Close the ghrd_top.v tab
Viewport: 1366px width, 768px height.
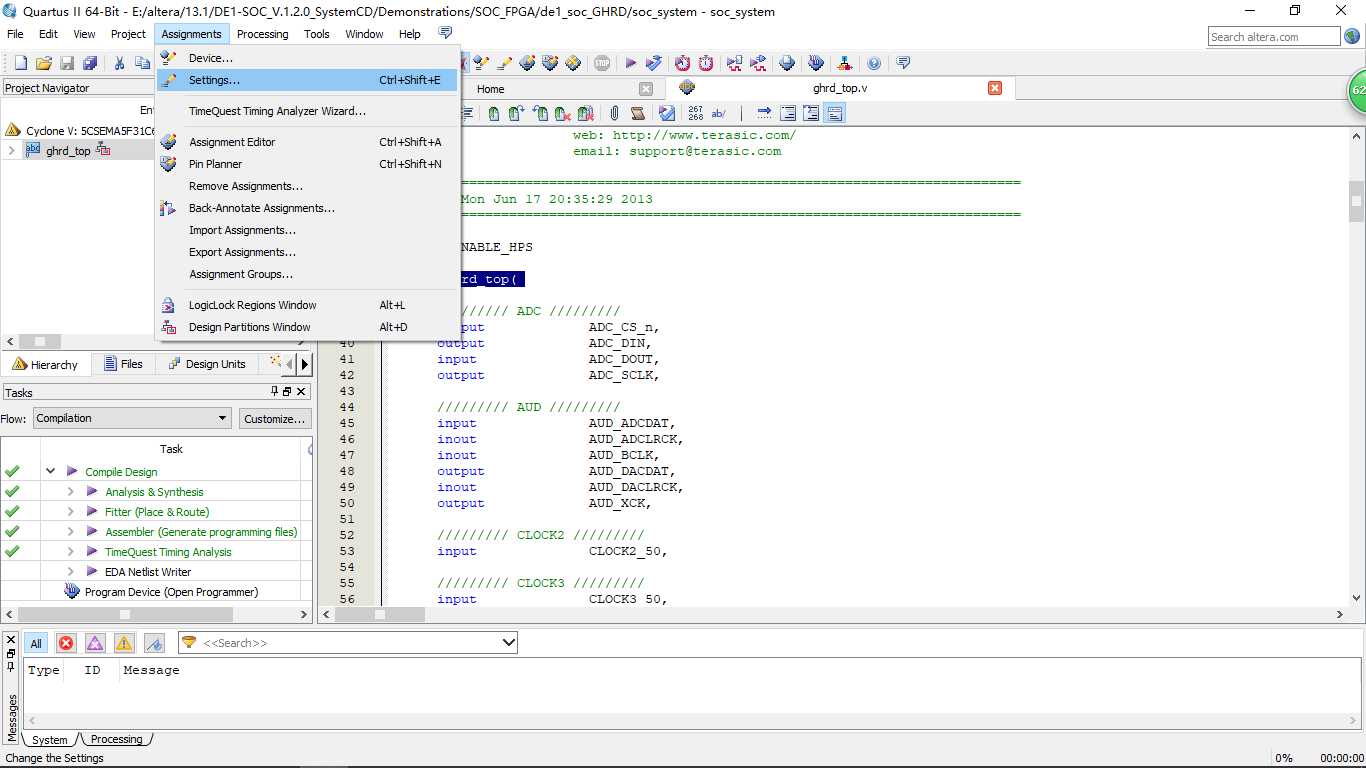(994, 88)
